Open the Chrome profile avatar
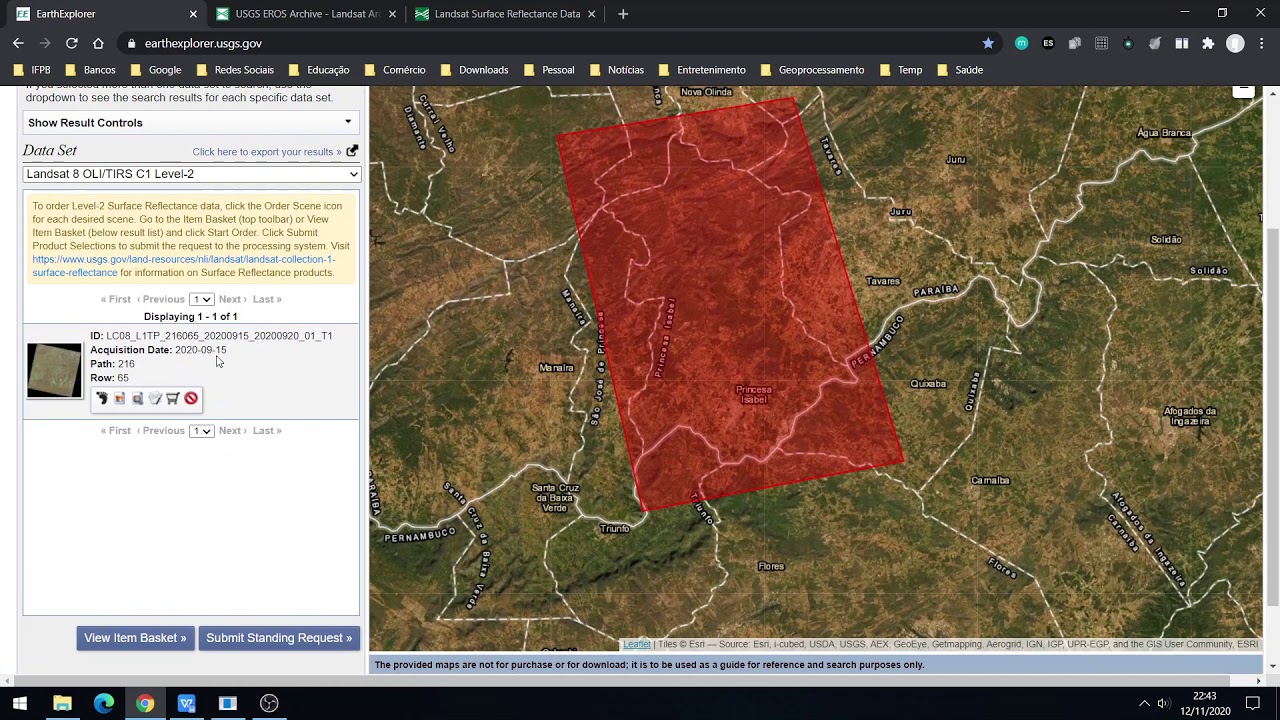The height and width of the screenshot is (720, 1280). tap(1235, 43)
